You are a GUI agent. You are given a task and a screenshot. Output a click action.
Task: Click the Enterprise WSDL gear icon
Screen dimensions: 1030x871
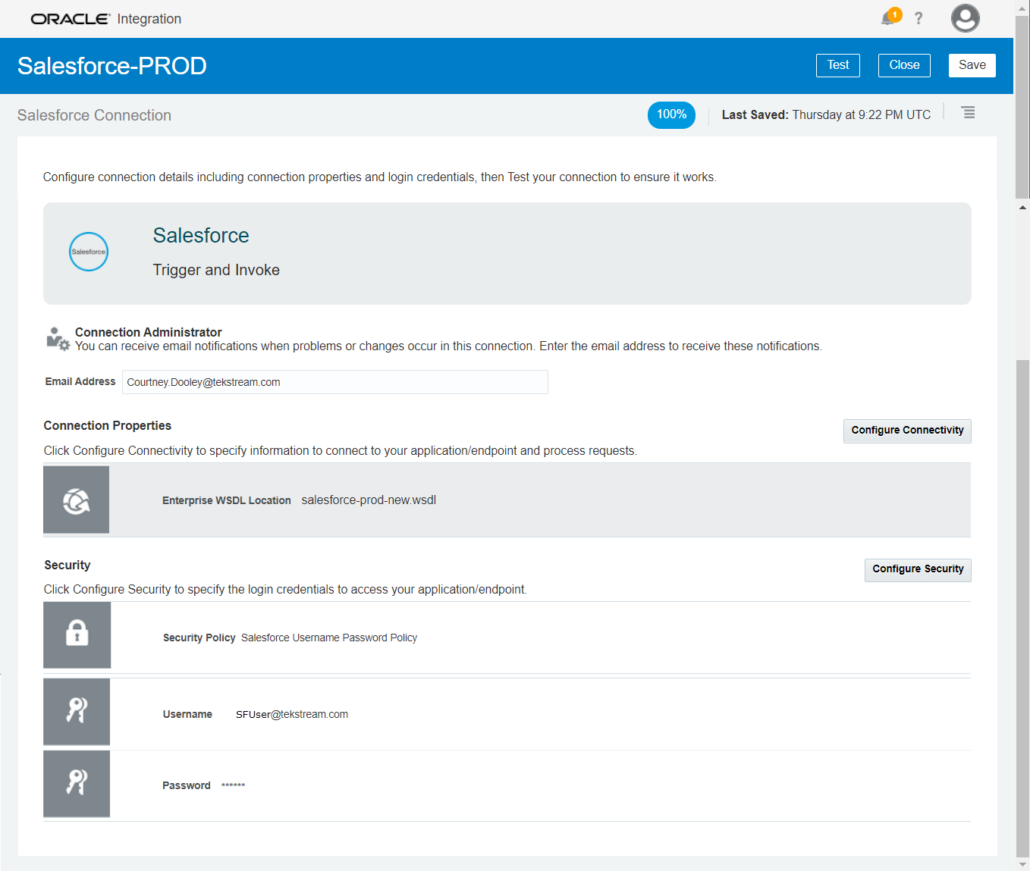pos(76,499)
